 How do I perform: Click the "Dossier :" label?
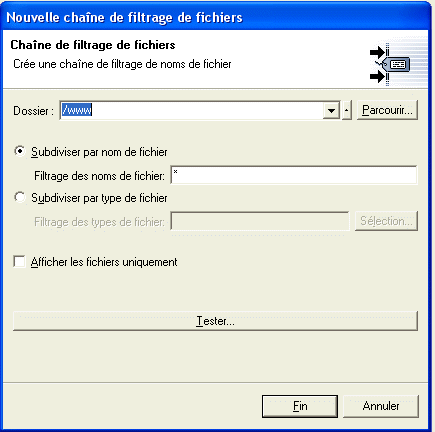tap(33, 111)
